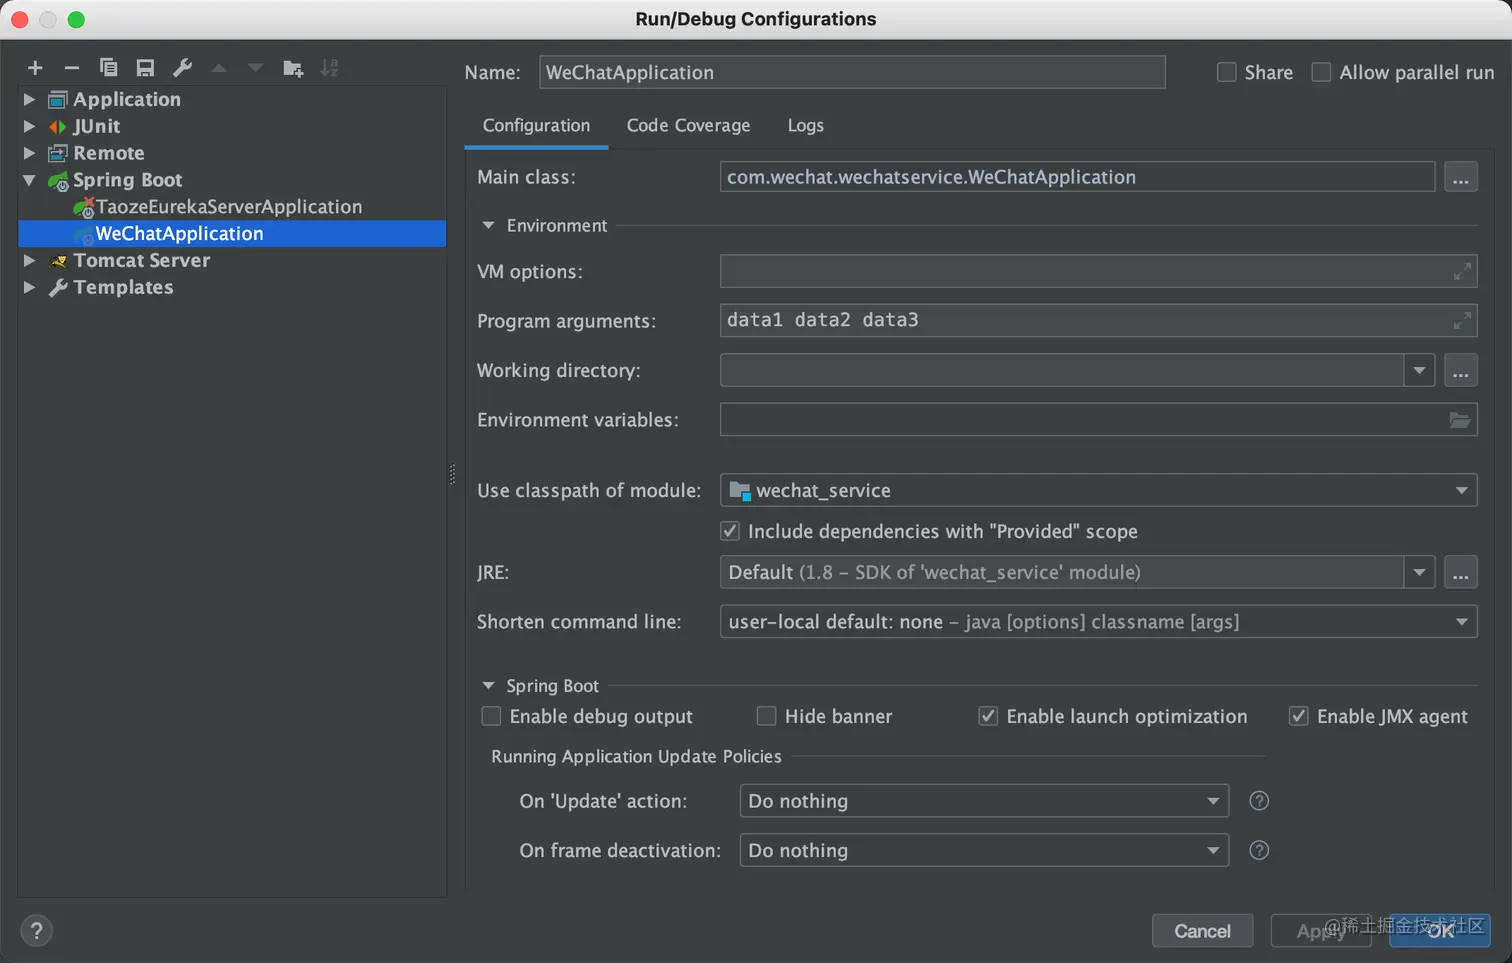Click the Copy Configuration icon
The image size is (1512, 963).
[x=108, y=68]
